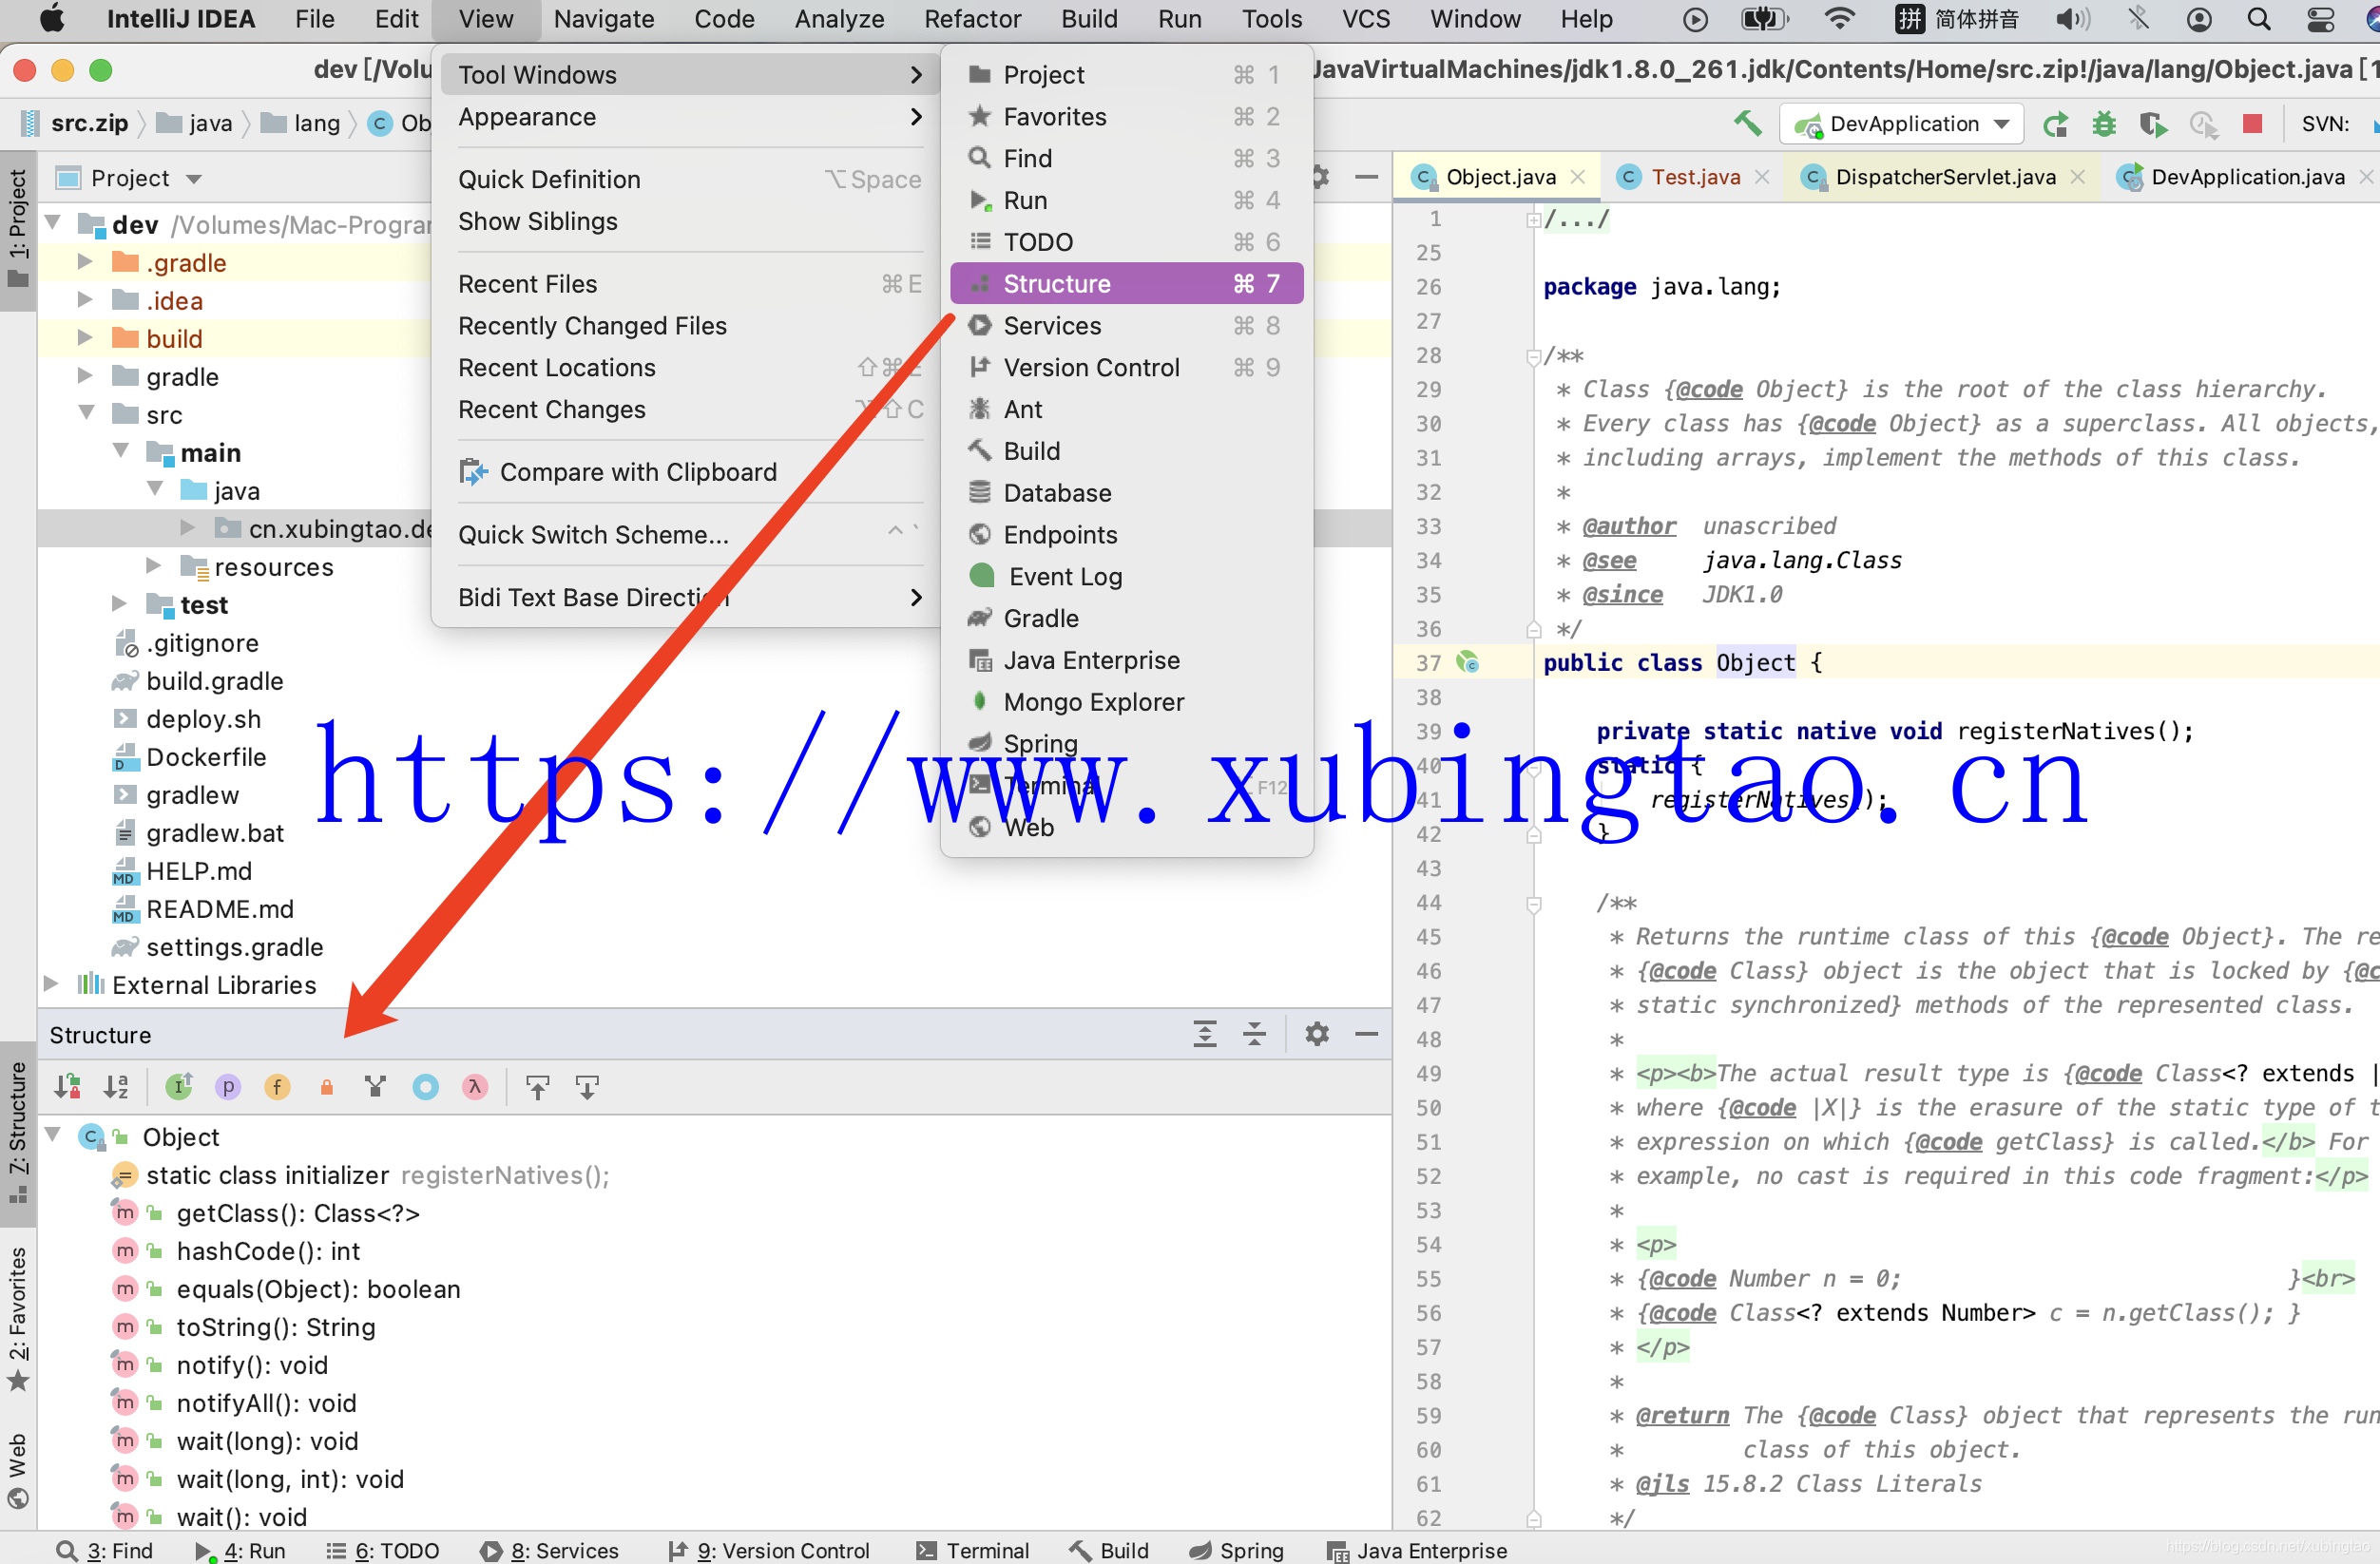Run DevApplication with coverage
Image resolution: width=2380 pixels, height=1564 pixels.
click(2153, 124)
